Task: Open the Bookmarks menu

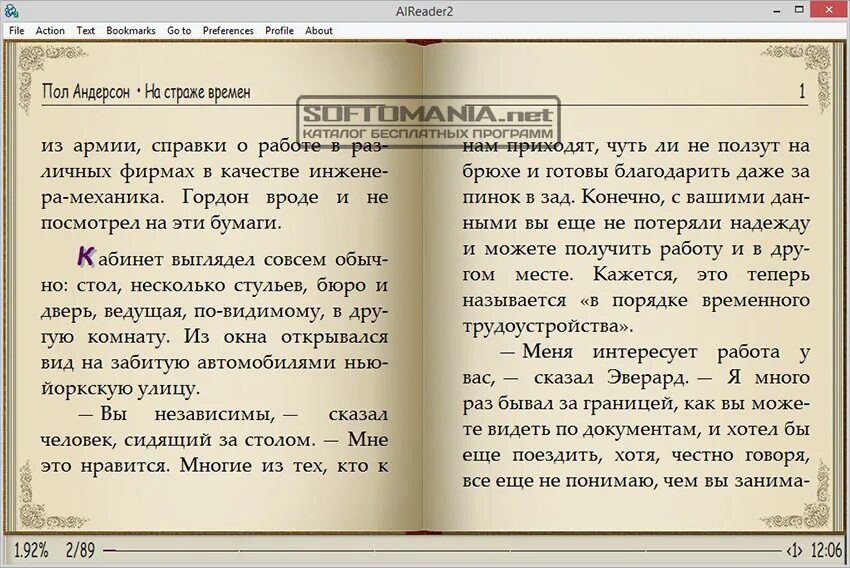Action: 131,31
